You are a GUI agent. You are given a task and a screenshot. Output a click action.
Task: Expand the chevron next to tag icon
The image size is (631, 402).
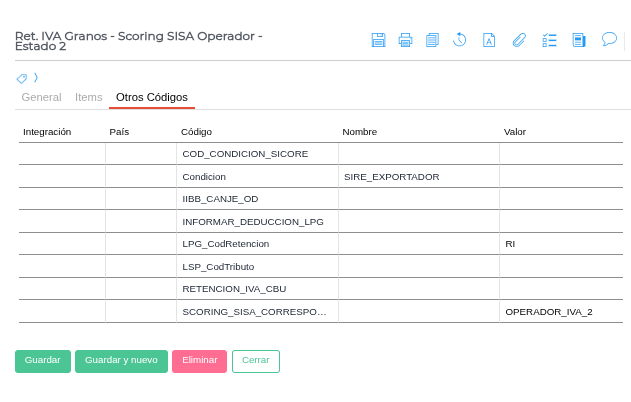point(36,77)
